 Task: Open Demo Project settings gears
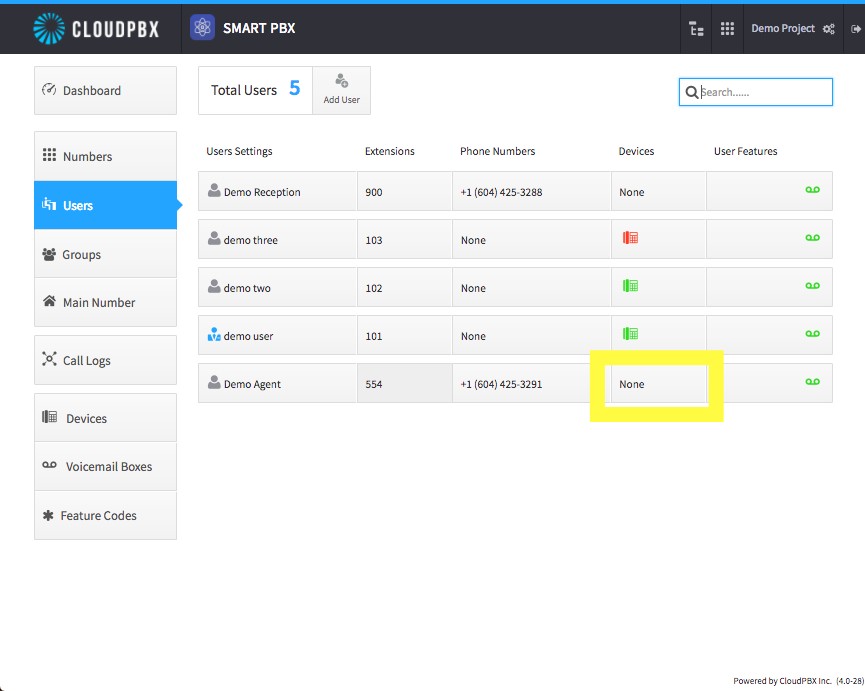pos(829,29)
